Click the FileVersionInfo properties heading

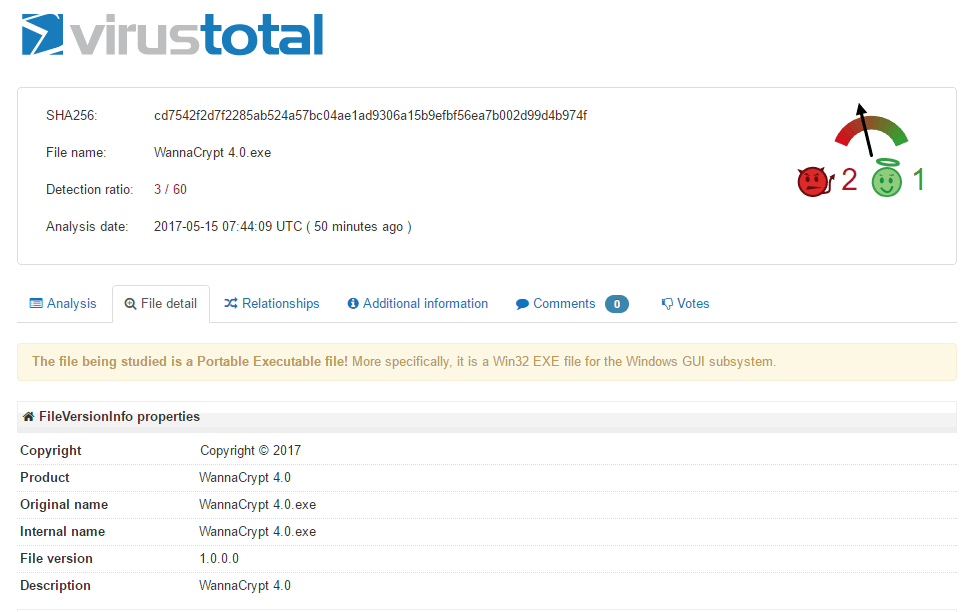[119, 417]
